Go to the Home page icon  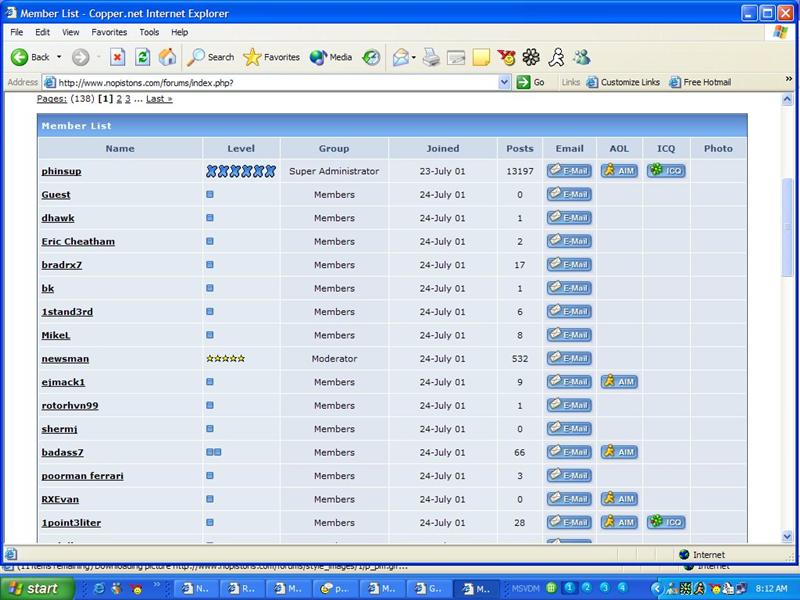click(167, 57)
